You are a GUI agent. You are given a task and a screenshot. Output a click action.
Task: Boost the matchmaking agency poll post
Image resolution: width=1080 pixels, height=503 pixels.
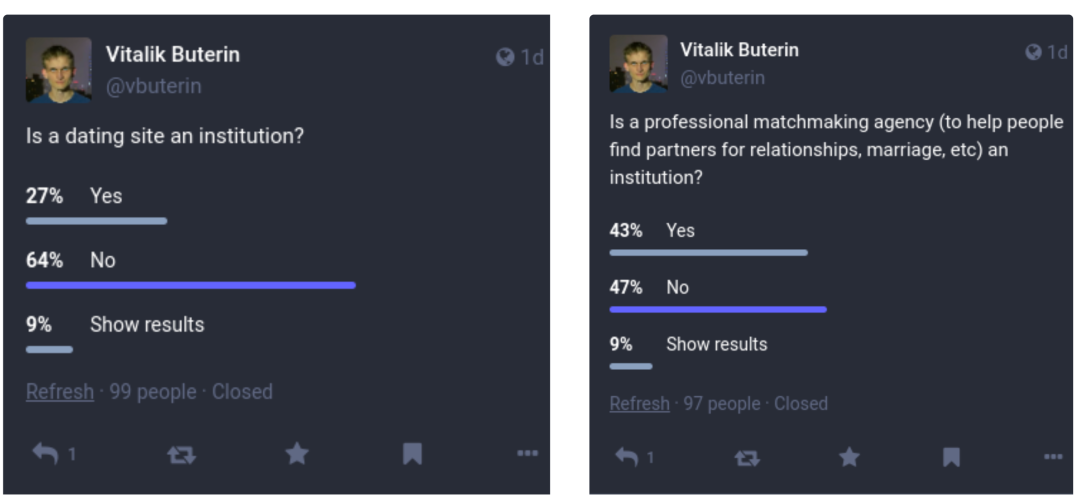point(747,457)
